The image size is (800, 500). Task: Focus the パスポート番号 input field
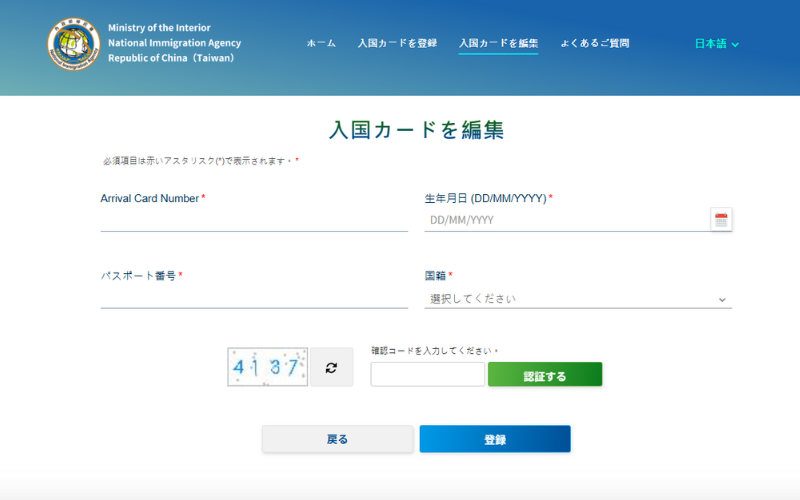click(x=254, y=297)
